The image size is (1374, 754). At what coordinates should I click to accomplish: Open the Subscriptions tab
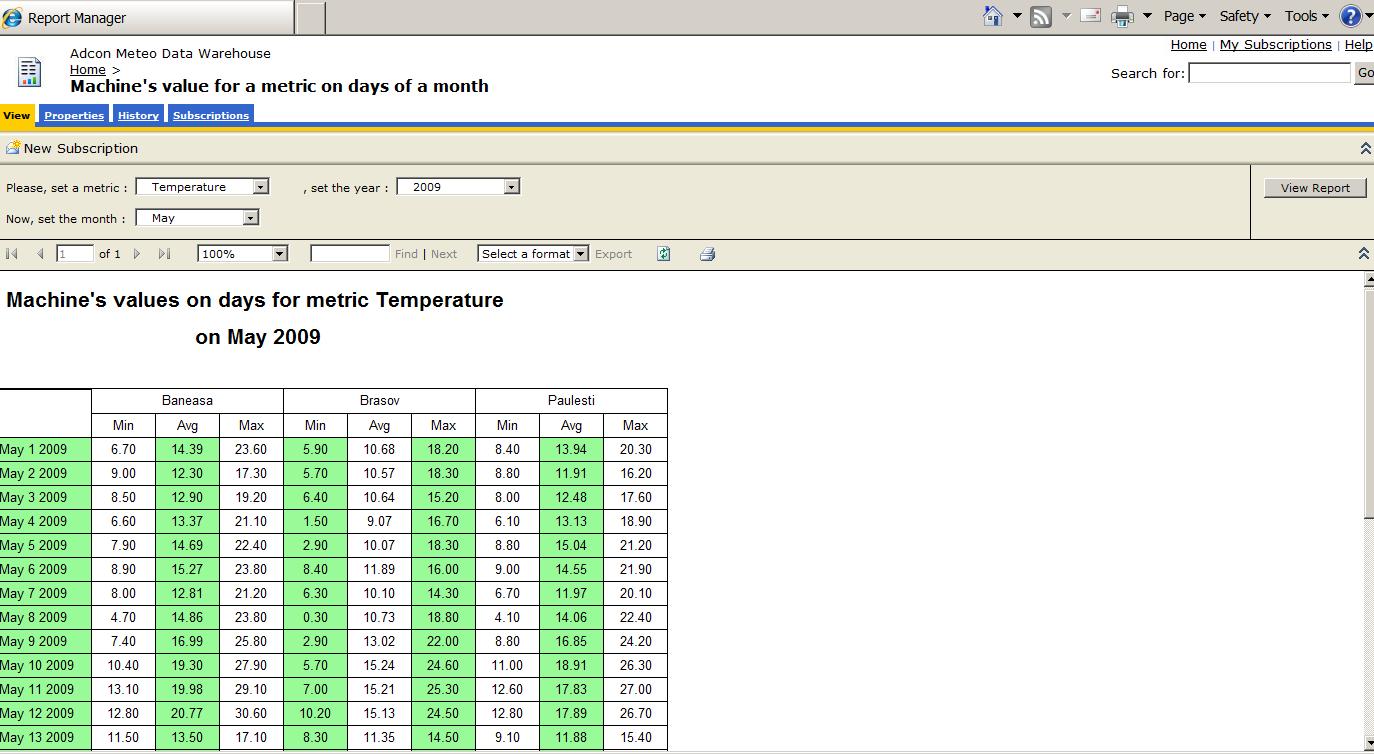tap(210, 116)
